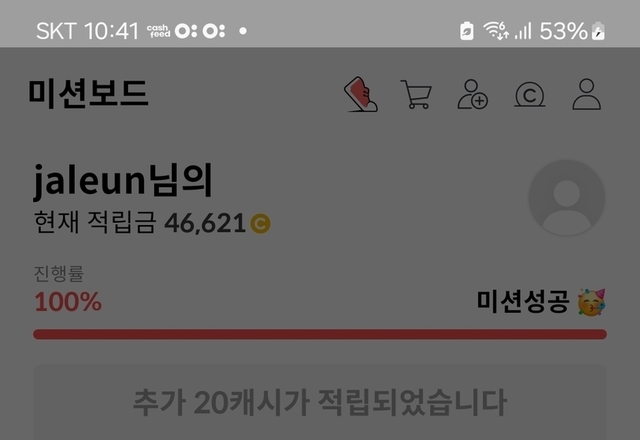Tap the 추가 20캐시가 적립되었습니다 banner
640x440 pixels.
[320, 402]
